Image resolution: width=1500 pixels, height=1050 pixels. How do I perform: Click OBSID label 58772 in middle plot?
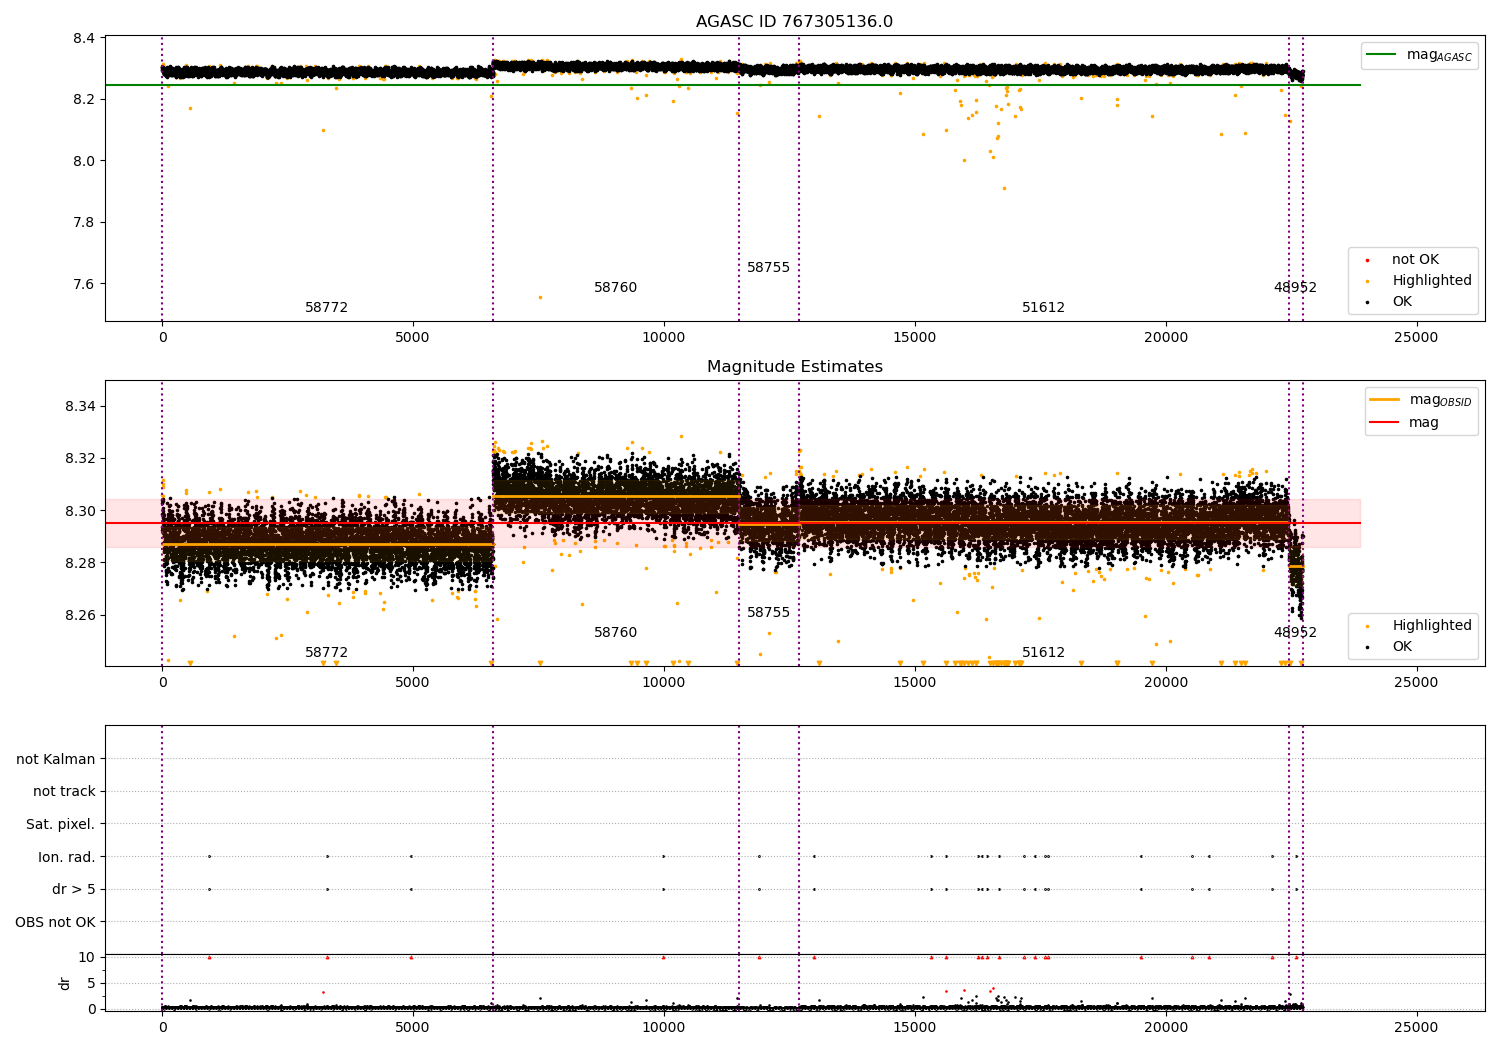click(326, 653)
